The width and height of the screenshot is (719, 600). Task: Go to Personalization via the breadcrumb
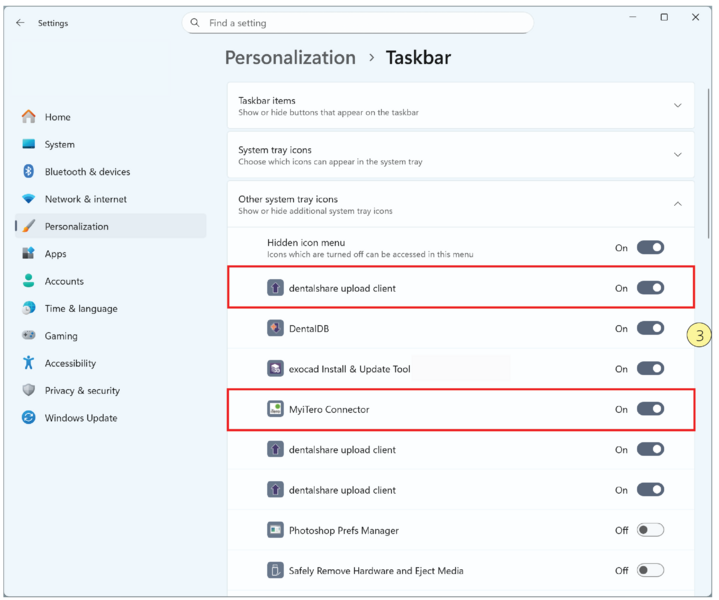coord(290,58)
